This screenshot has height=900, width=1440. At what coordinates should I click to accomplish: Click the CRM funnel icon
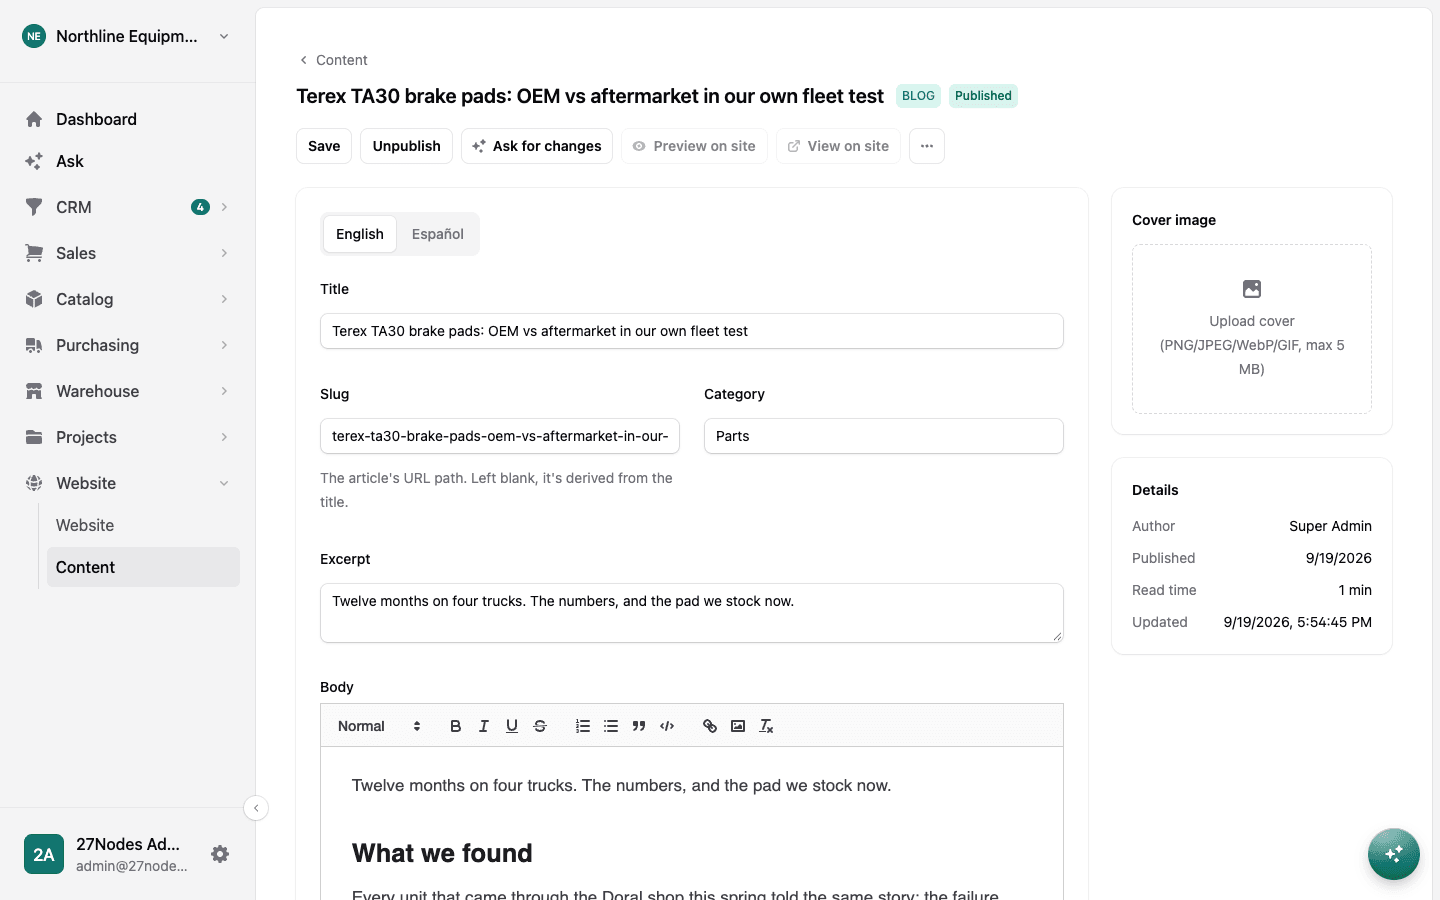point(34,207)
